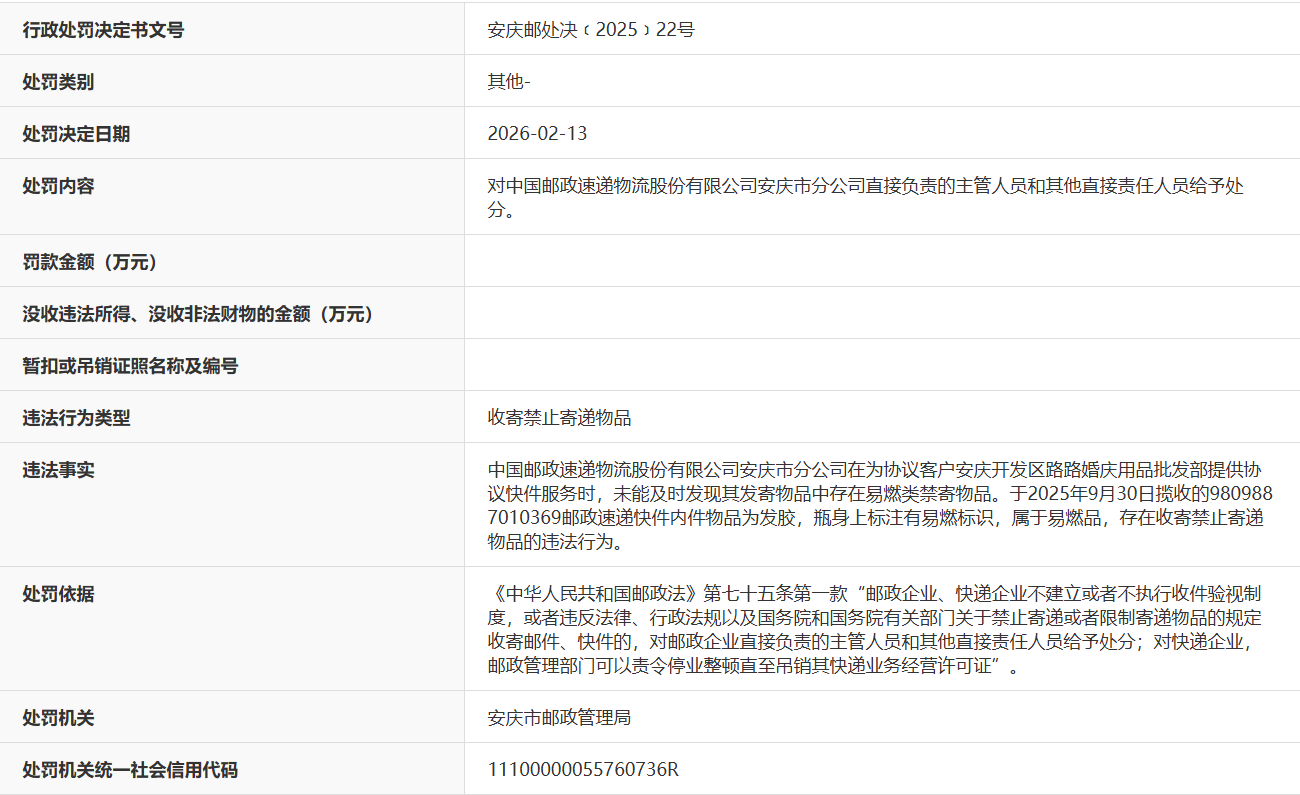The height and width of the screenshot is (795, 1300).
Task: Select the penalty category value "其他-"
Action: click(509, 82)
